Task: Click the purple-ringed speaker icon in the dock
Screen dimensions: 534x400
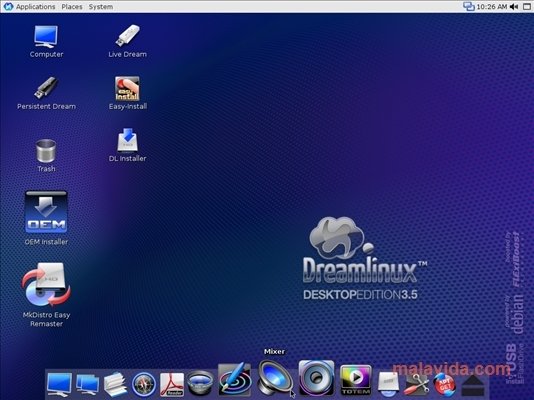Action: tap(316, 378)
